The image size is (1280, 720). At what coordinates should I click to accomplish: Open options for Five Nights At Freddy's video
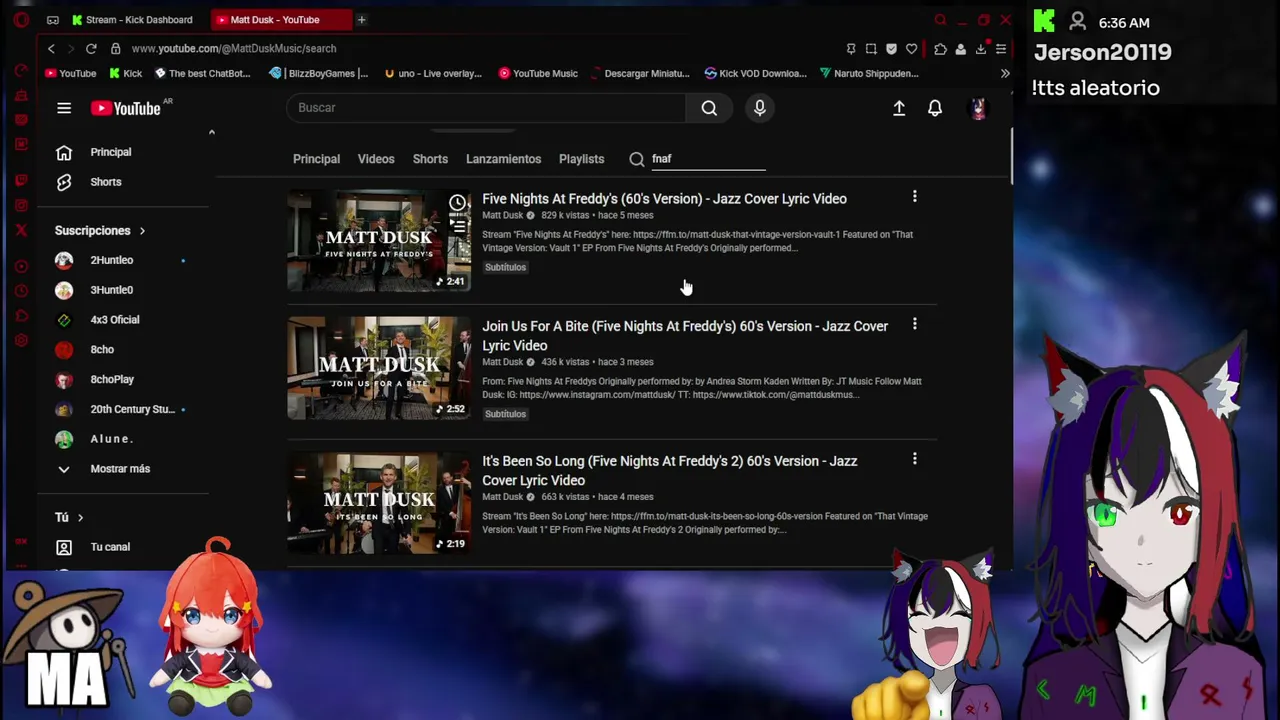[x=914, y=198]
